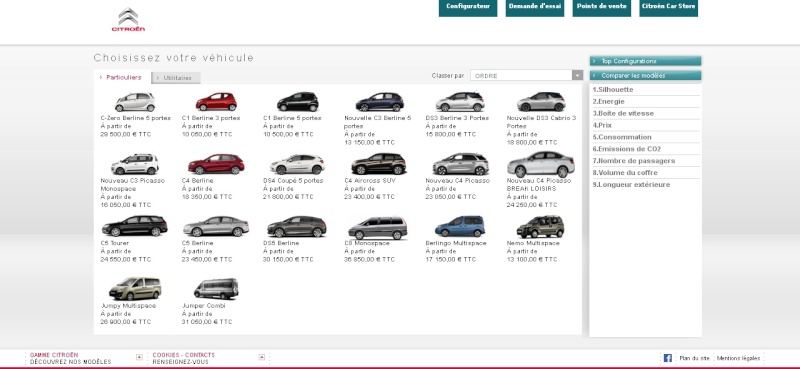This screenshot has height=369, width=800.
Task: Select the Jumper Combi van image
Action: 216,289
